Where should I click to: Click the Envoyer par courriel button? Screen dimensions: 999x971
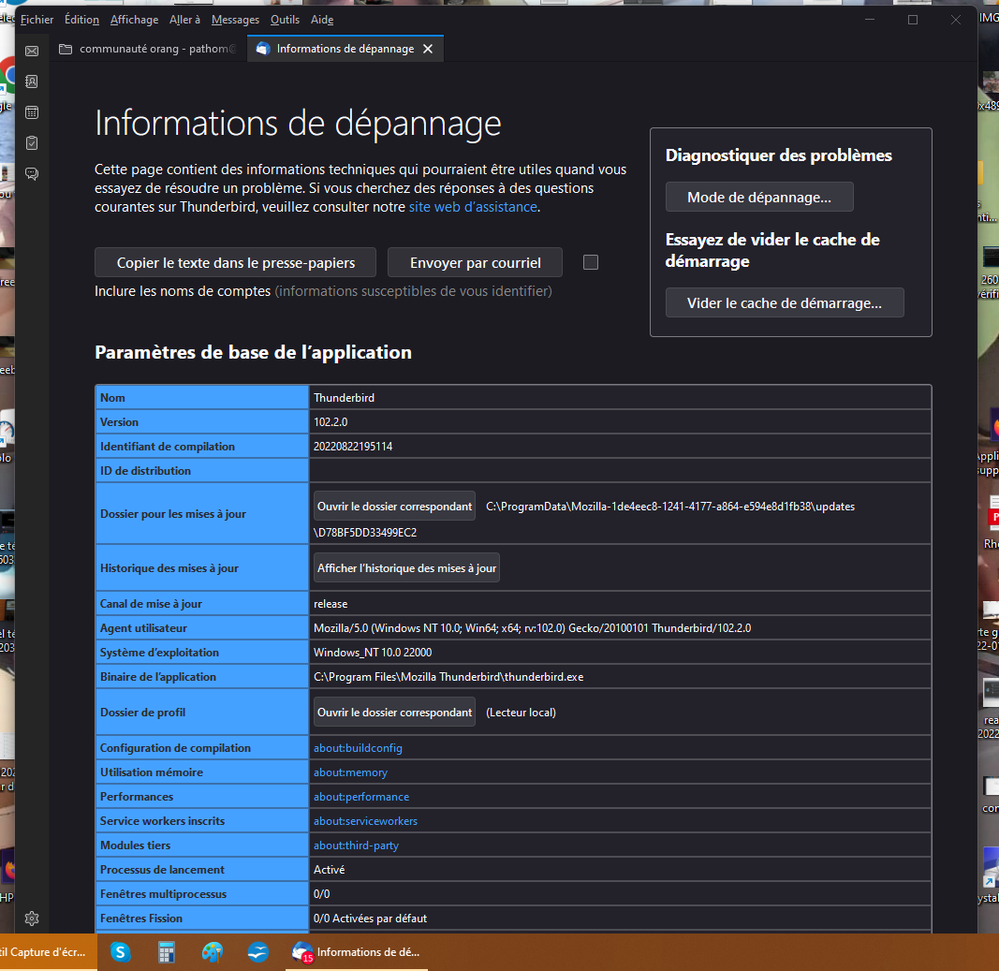click(x=475, y=263)
